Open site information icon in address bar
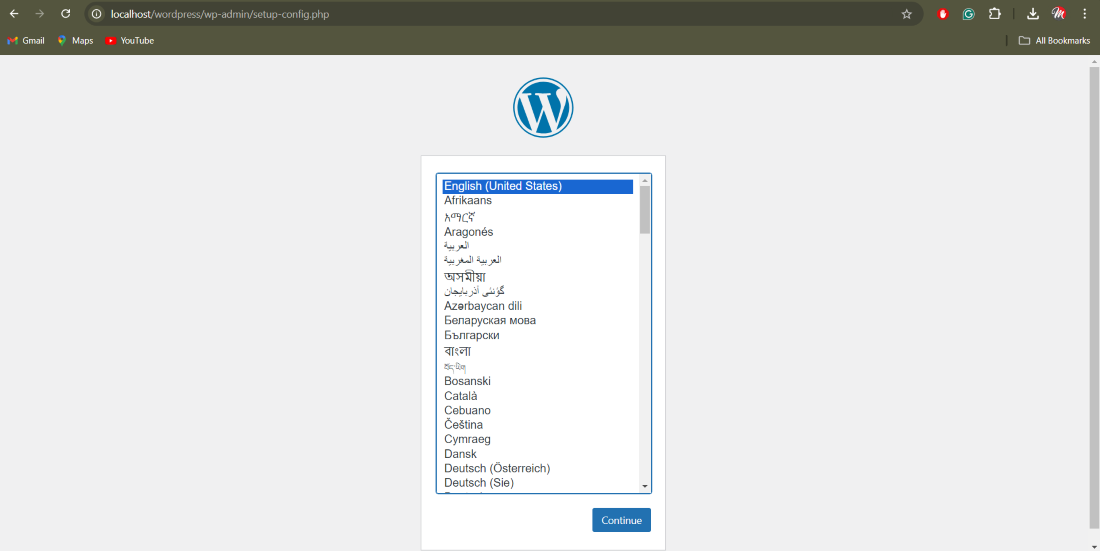 [97, 14]
